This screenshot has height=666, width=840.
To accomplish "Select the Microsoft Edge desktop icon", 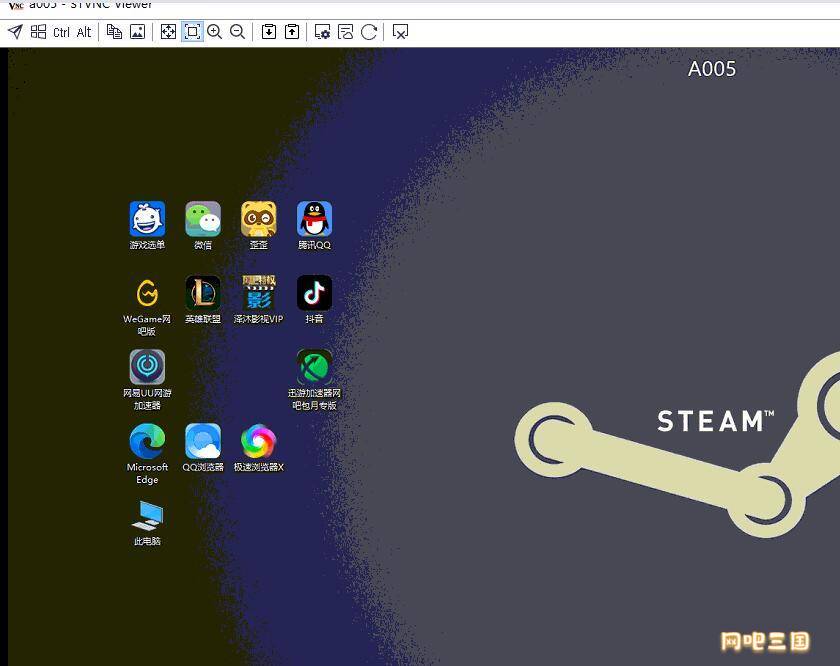I will (x=147, y=454).
